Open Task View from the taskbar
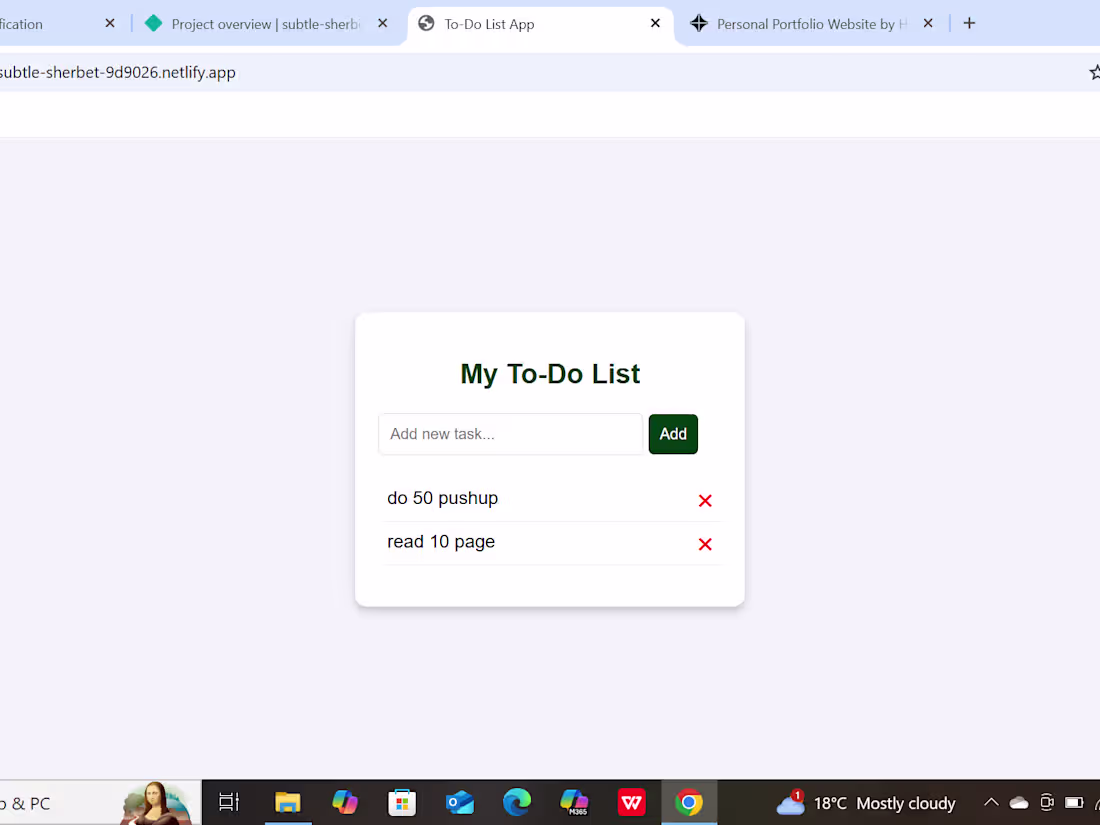Image resolution: width=1100 pixels, height=825 pixels. coord(228,802)
